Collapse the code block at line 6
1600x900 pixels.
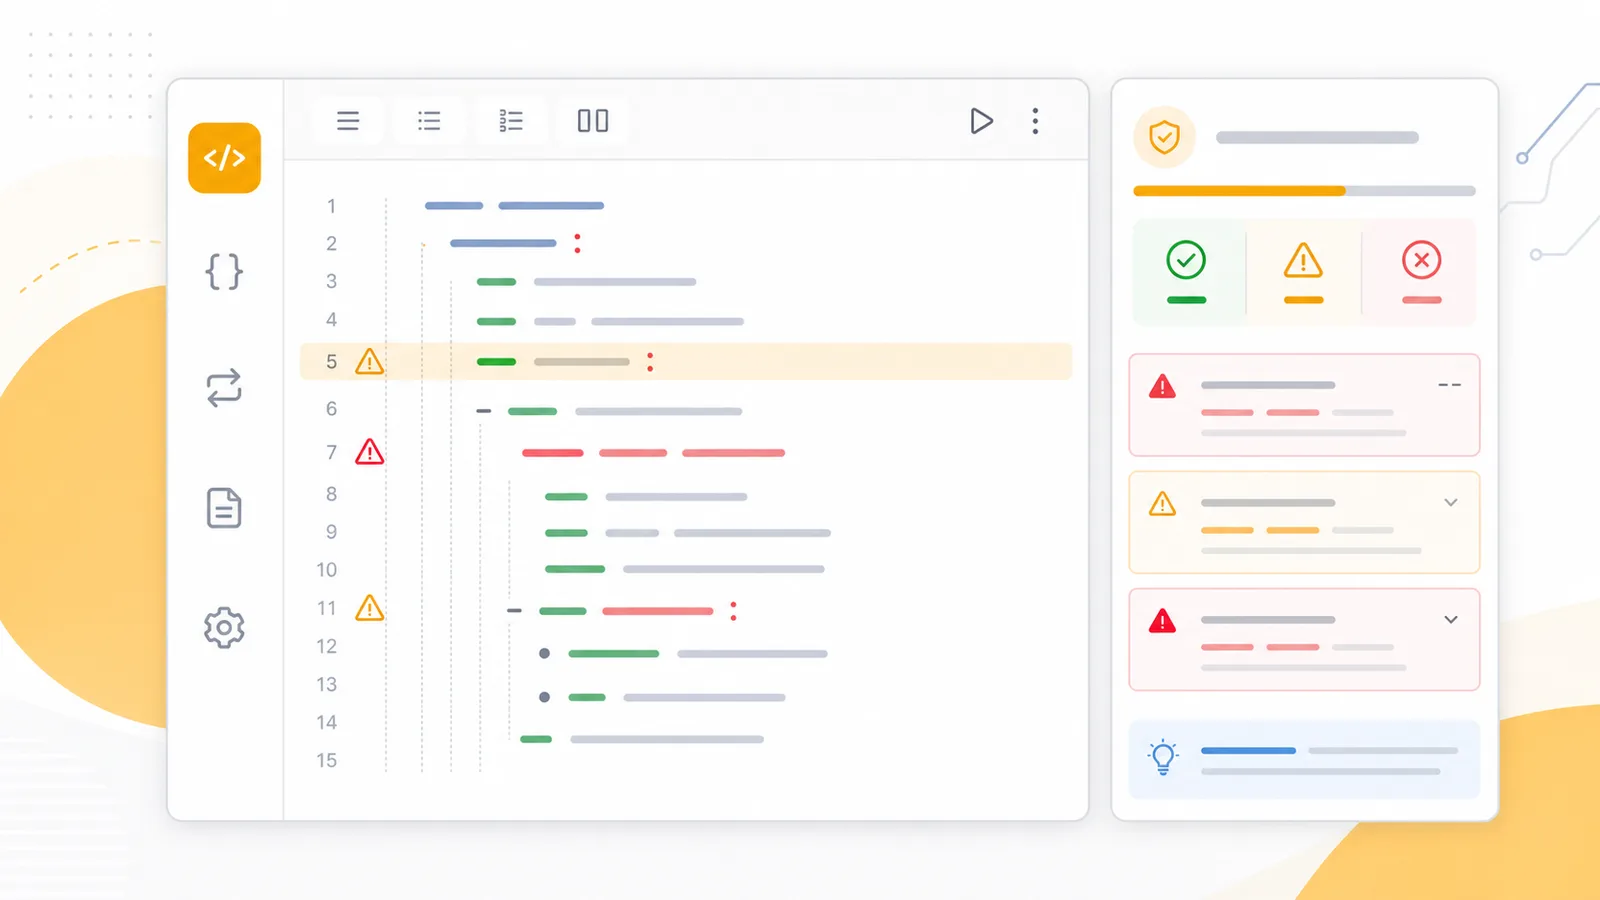(x=484, y=411)
